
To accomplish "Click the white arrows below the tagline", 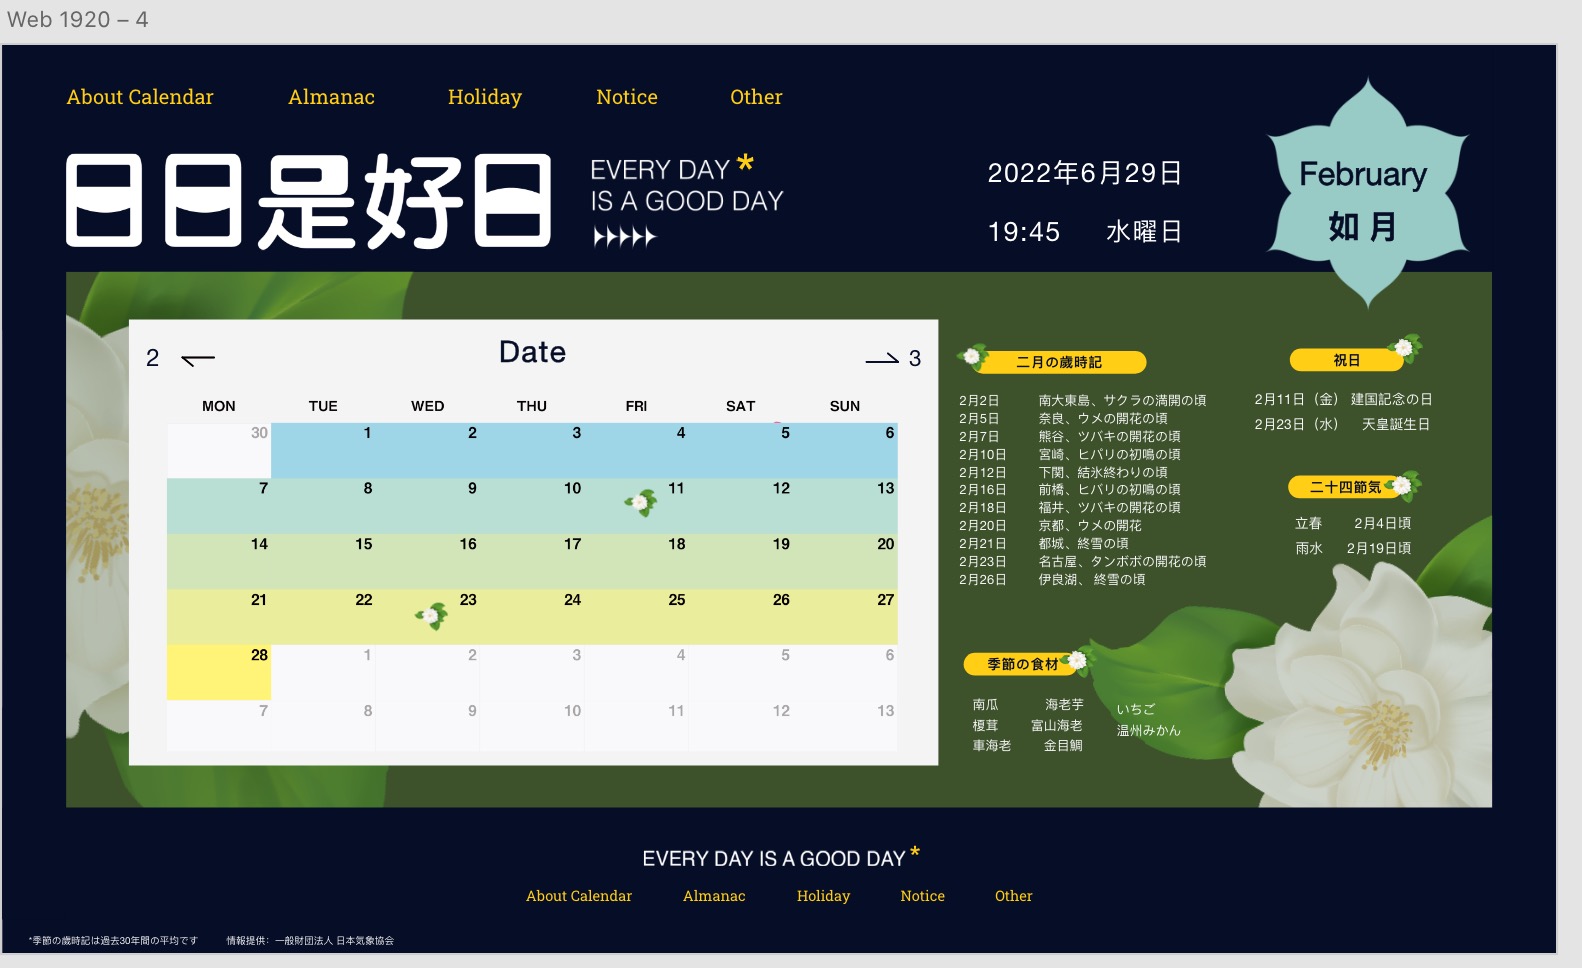I will [x=624, y=237].
